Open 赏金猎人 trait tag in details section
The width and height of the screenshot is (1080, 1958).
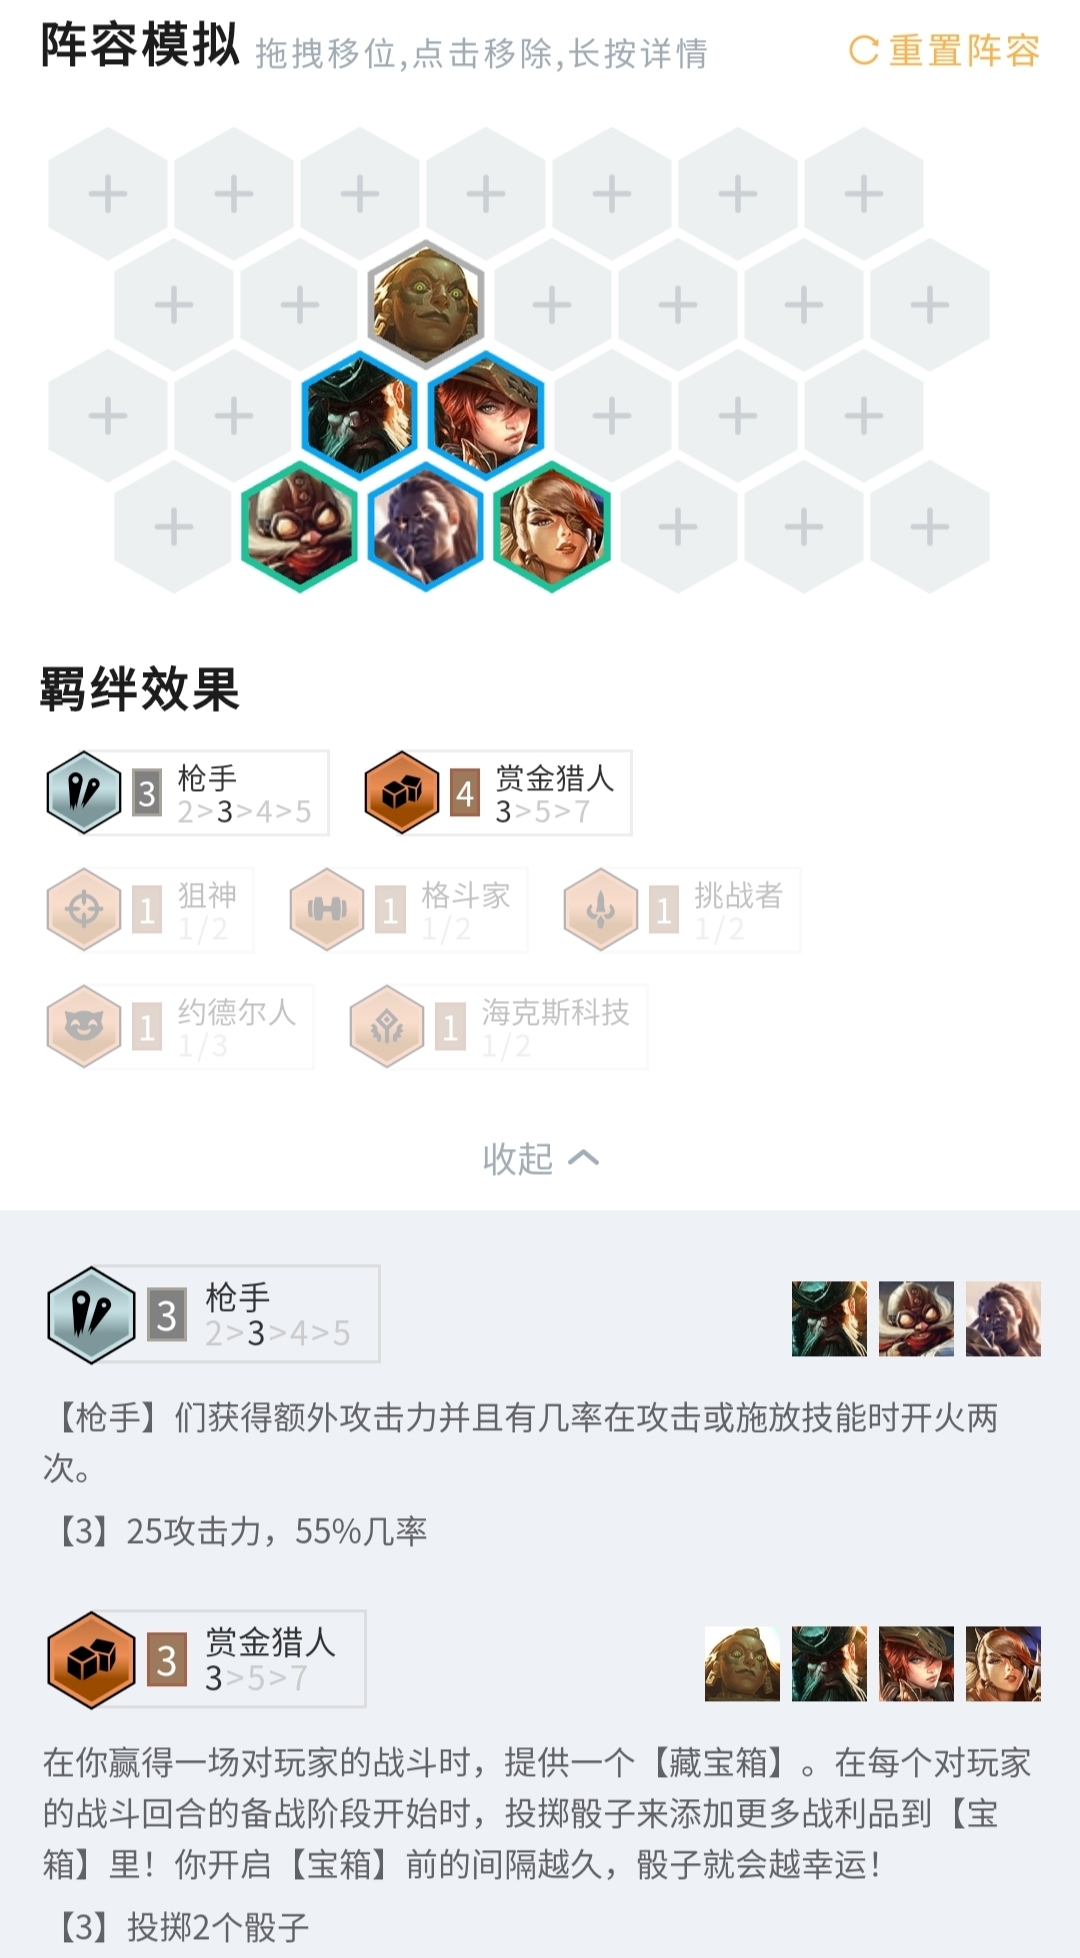tap(206, 1659)
